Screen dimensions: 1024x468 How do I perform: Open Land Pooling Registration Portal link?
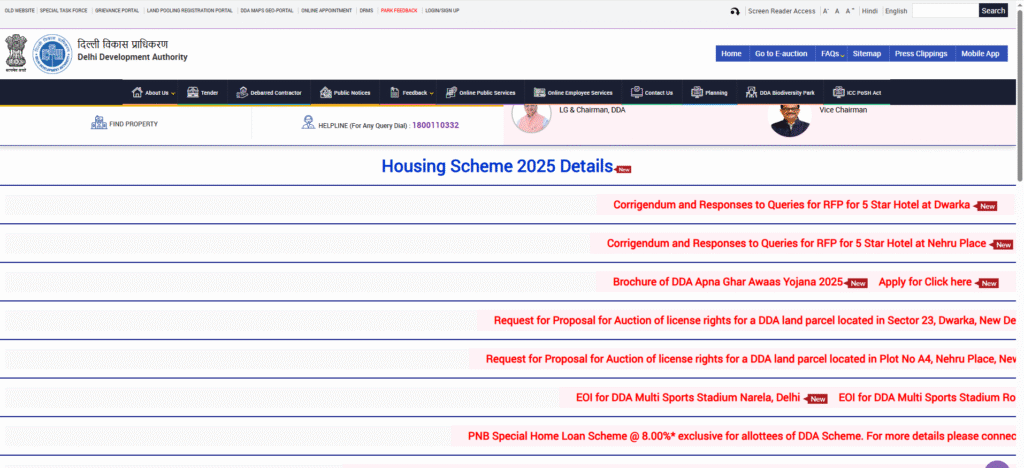(x=190, y=10)
